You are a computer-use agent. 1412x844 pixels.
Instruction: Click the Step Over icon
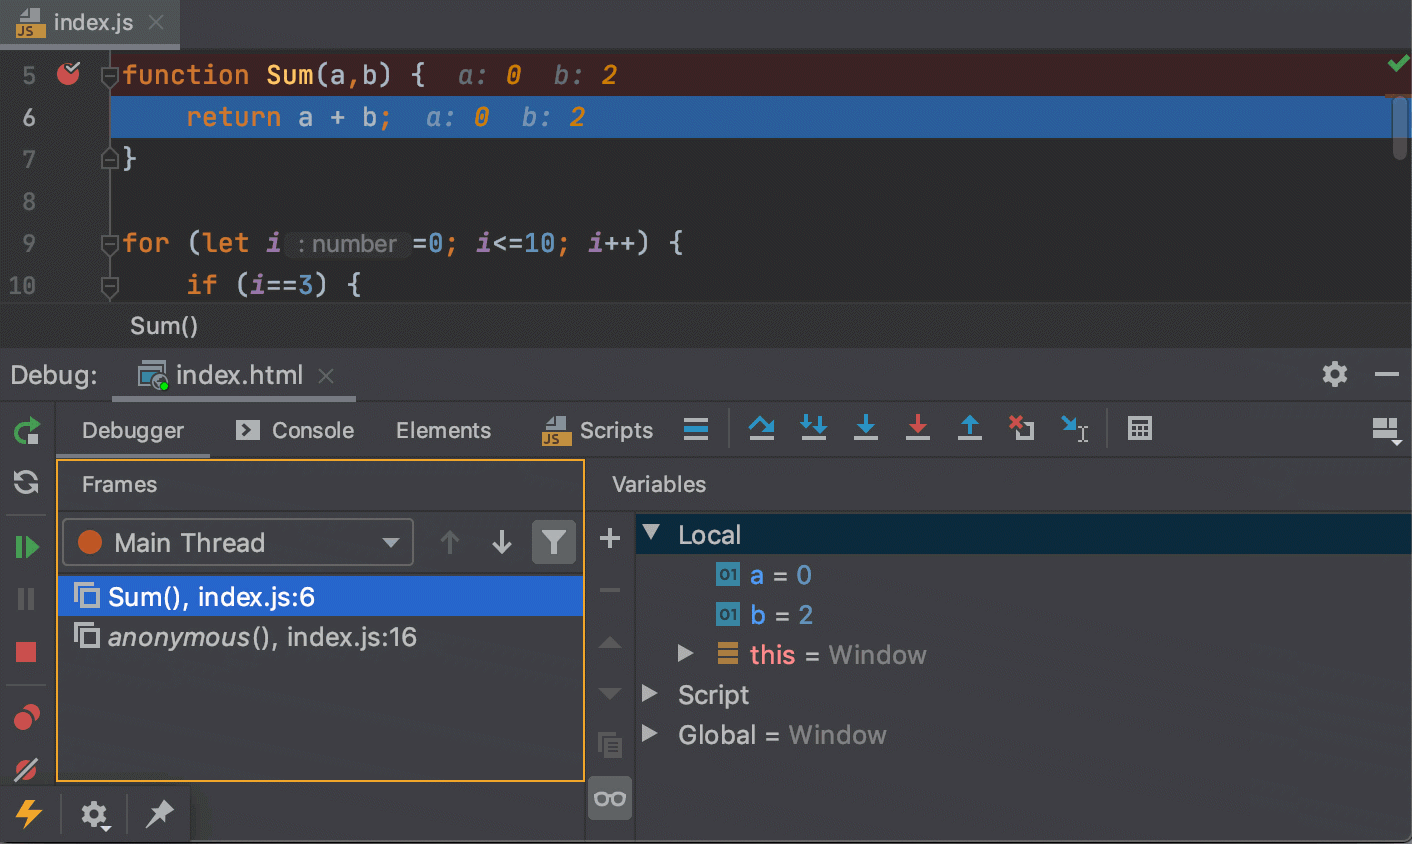[x=762, y=429]
